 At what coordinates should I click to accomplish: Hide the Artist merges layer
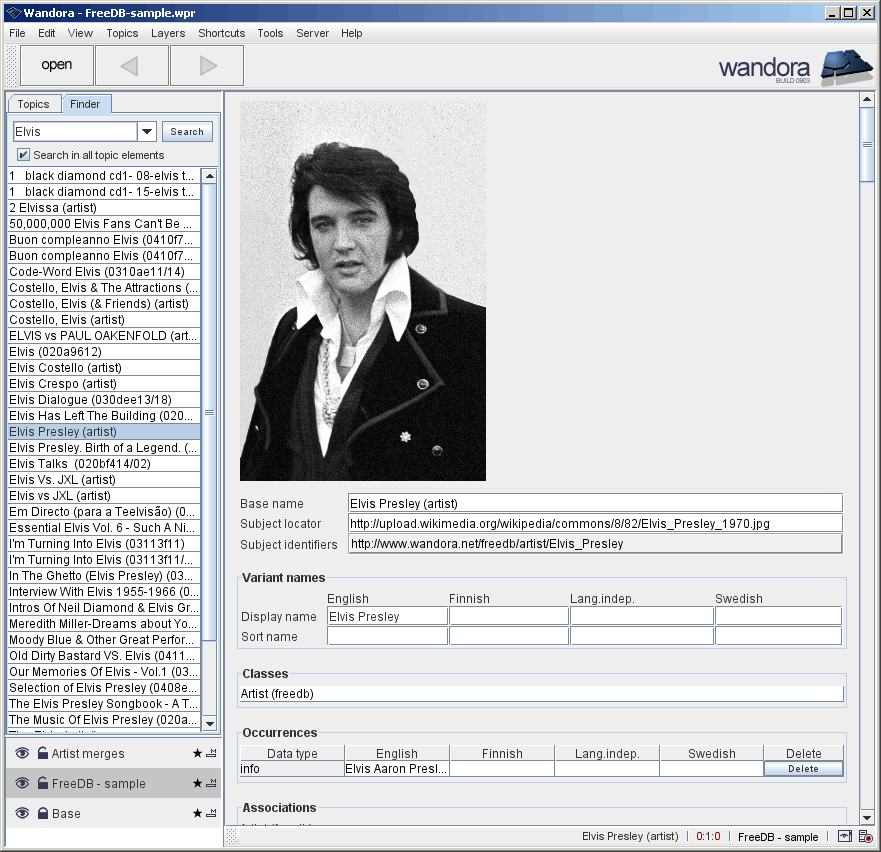click(x=23, y=753)
